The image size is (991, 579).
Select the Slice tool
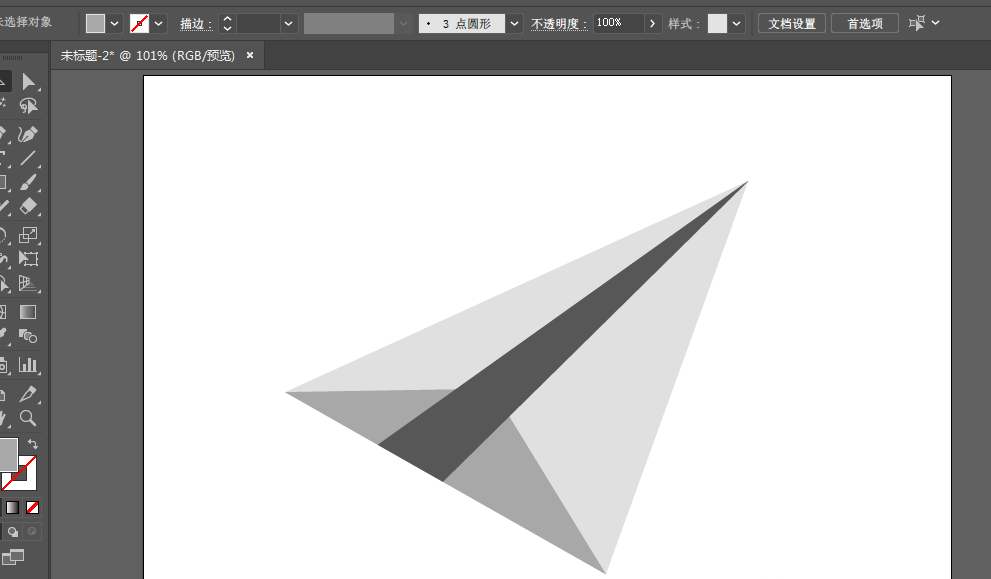[28, 394]
